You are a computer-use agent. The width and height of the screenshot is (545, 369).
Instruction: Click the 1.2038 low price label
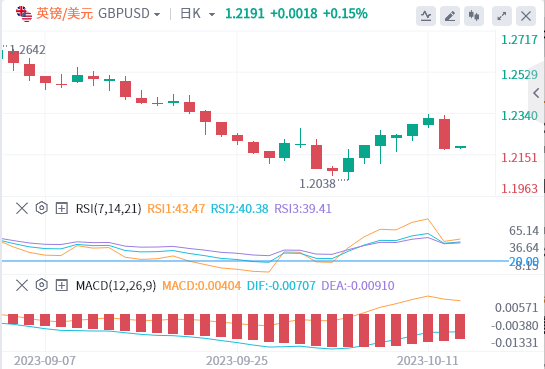(317, 184)
